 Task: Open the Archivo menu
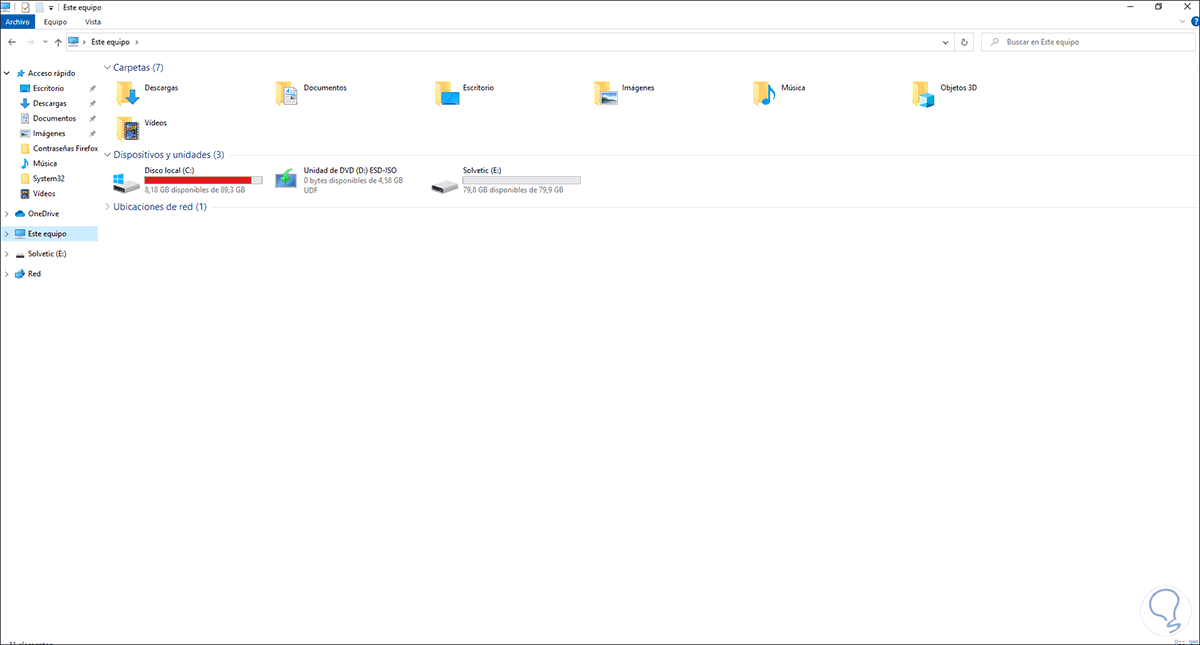click(x=18, y=21)
